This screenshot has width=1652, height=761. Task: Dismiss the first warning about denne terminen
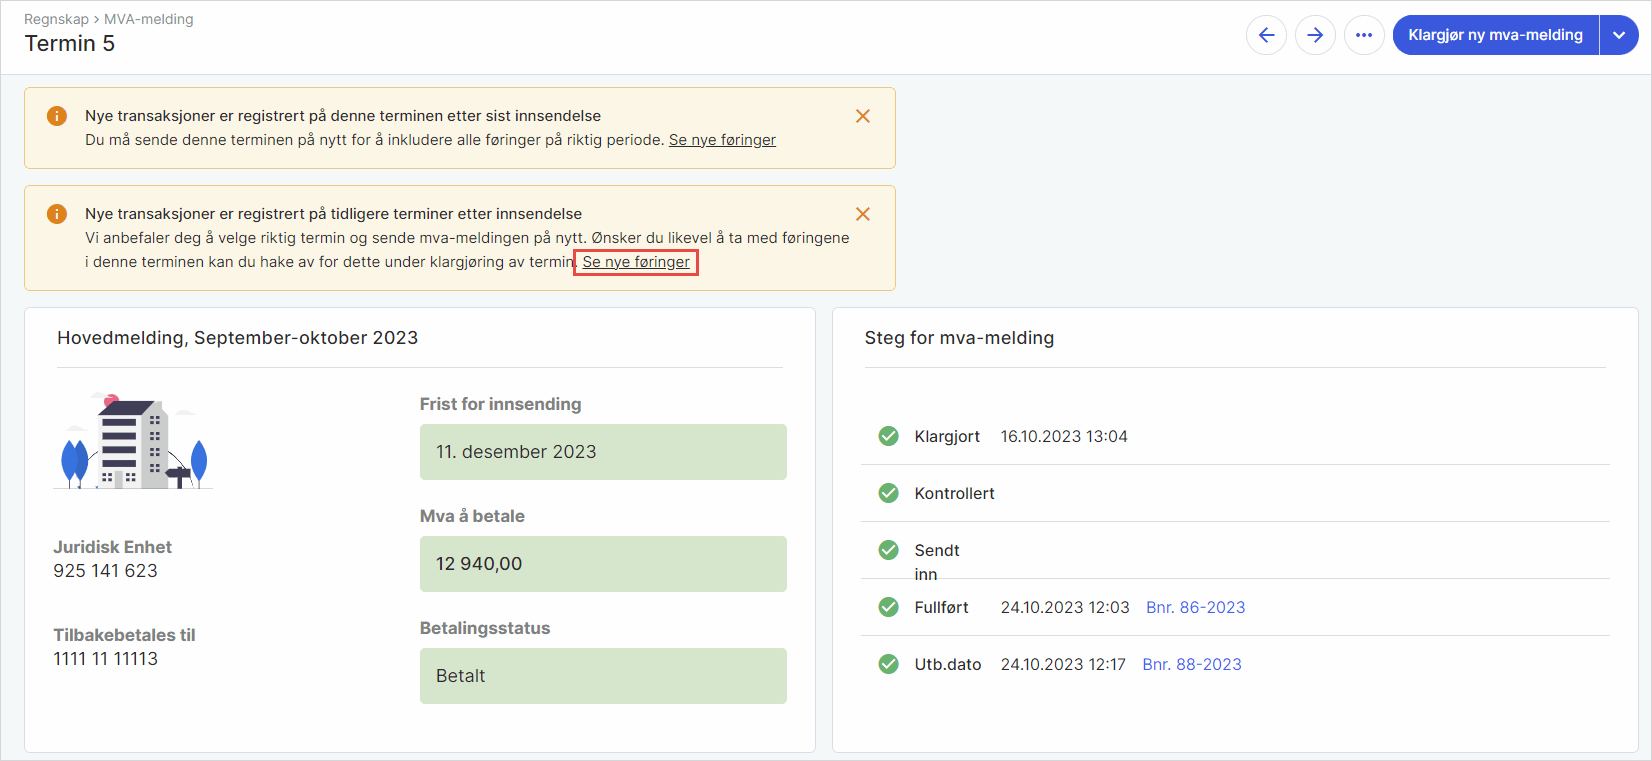click(x=863, y=116)
